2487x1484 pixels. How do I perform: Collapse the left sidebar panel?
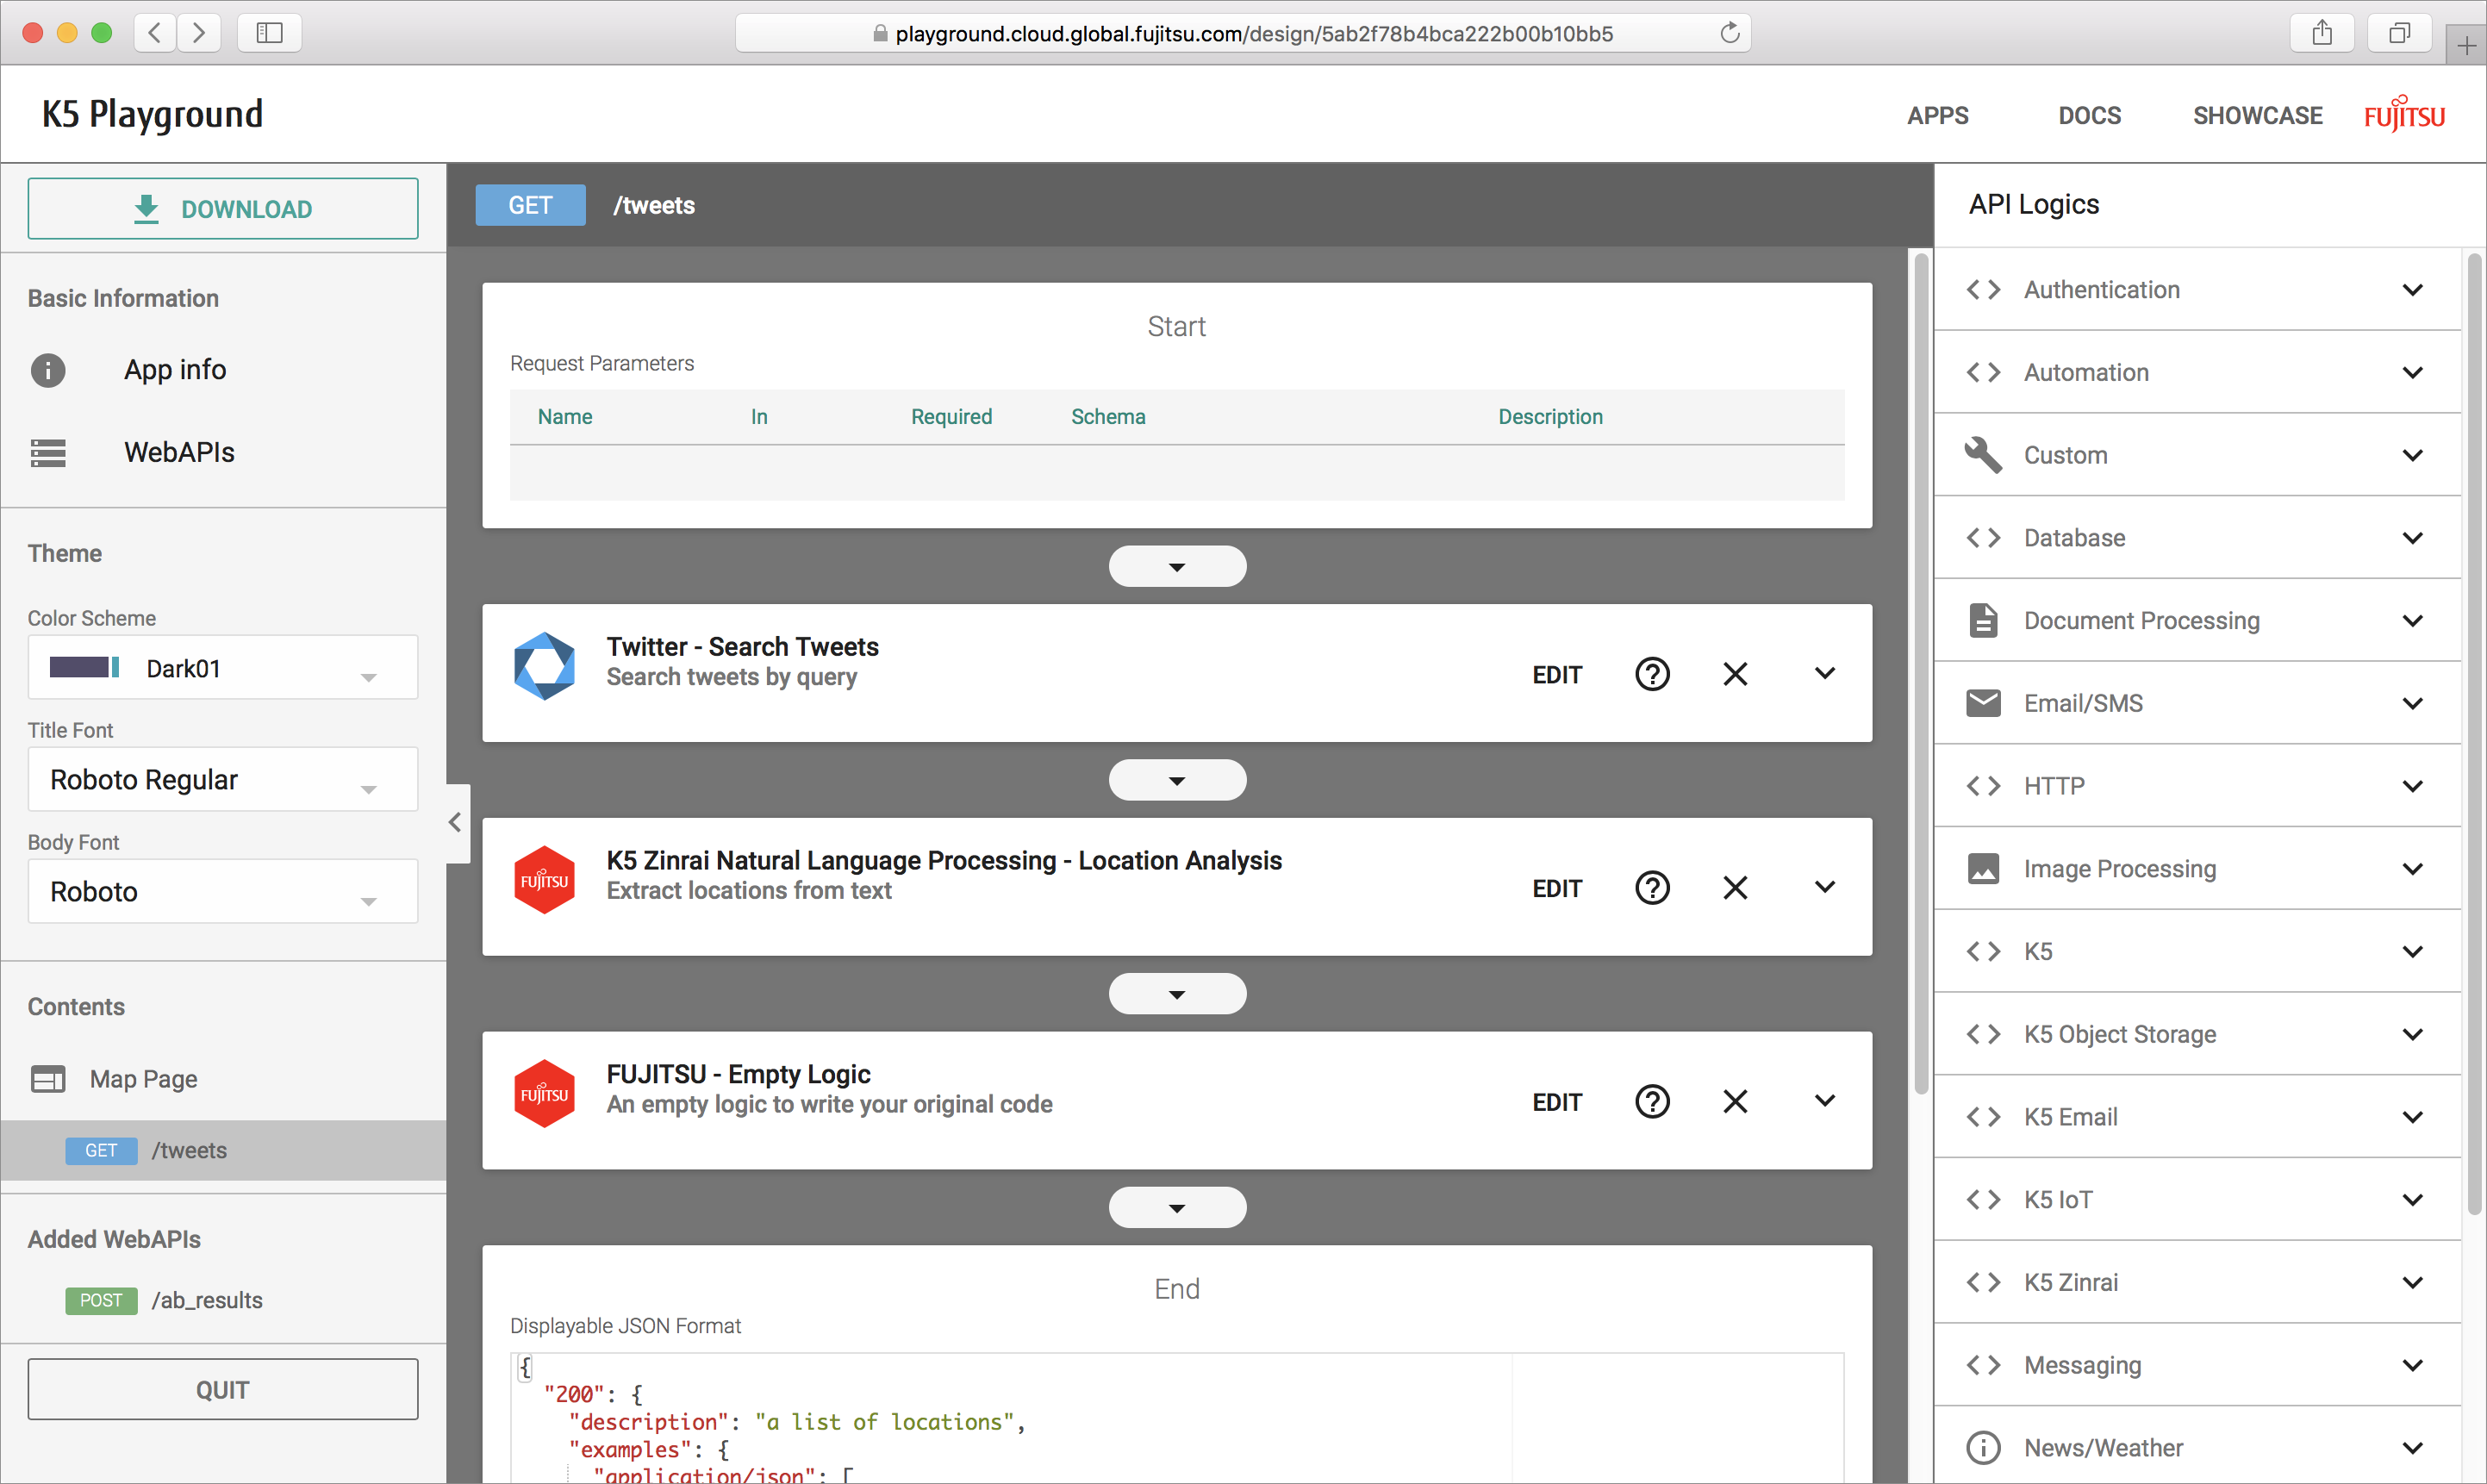click(x=456, y=822)
